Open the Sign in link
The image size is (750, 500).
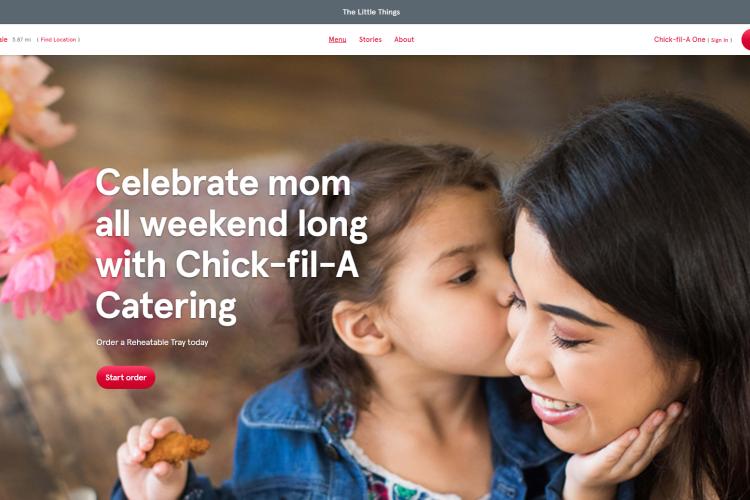[719, 40]
